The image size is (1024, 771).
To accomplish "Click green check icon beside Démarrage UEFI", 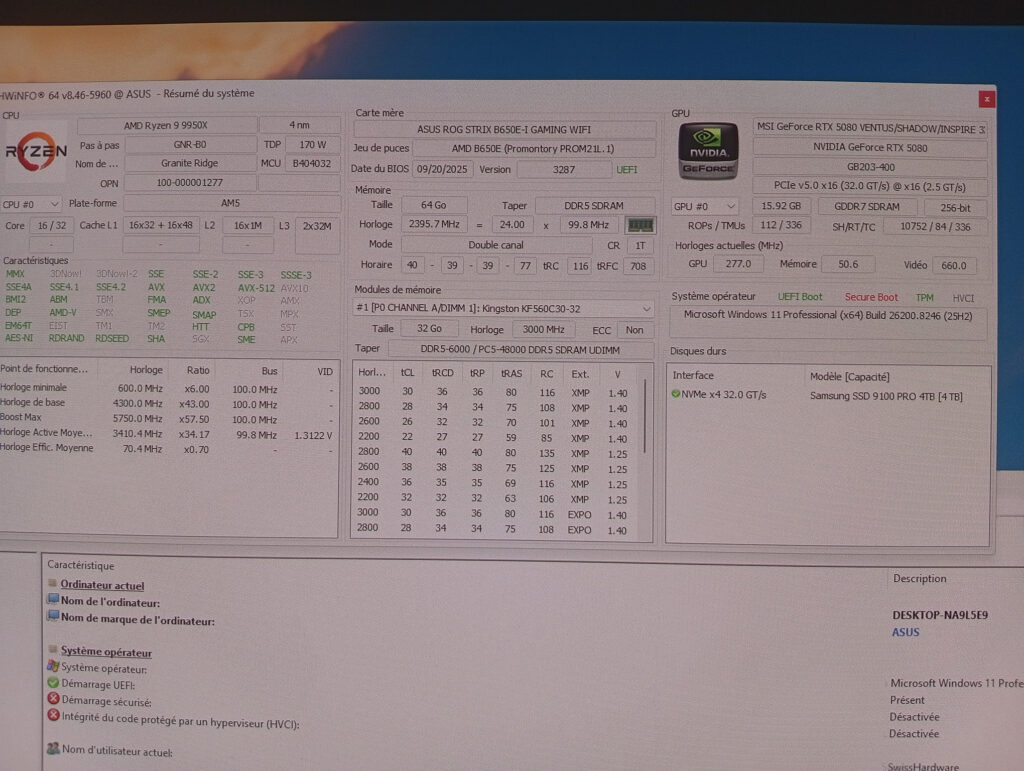I will pyautogui.click(x=54, y=683).
